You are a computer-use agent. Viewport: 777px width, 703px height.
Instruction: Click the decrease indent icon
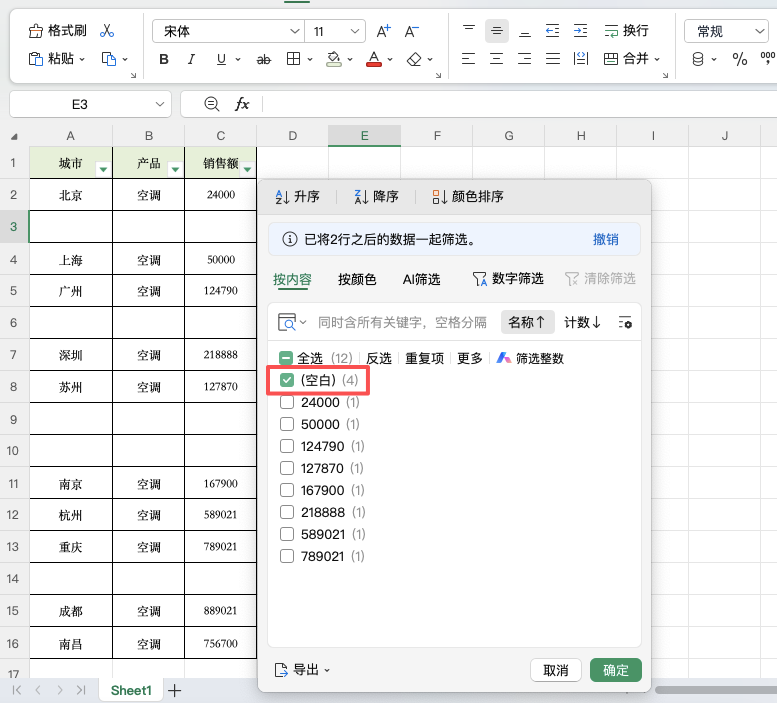[x=553, y=31]
